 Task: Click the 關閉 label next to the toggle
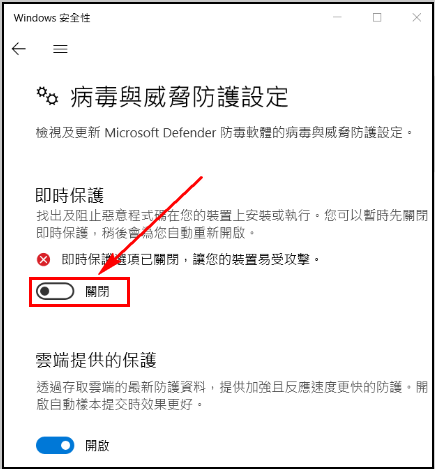pyautogui.click(x=97, y=292)
